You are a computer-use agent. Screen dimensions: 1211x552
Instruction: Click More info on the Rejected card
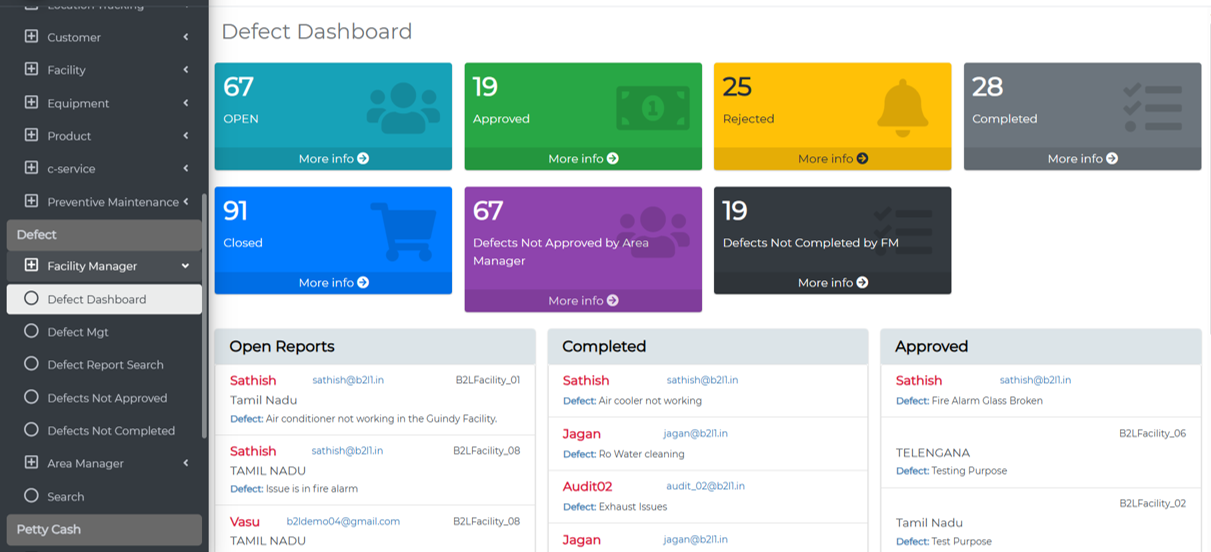832,159
